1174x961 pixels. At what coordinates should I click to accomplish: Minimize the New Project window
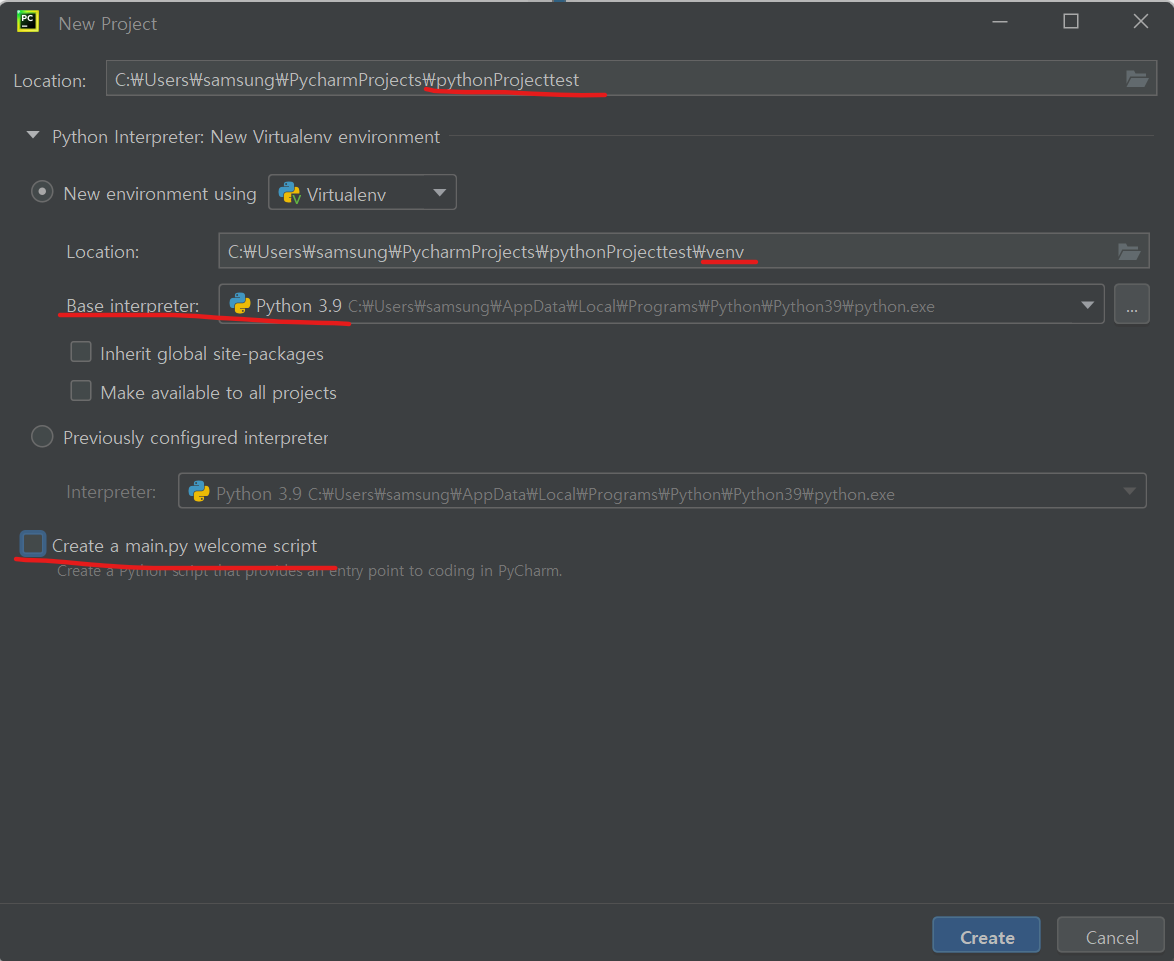point(1000,22)
